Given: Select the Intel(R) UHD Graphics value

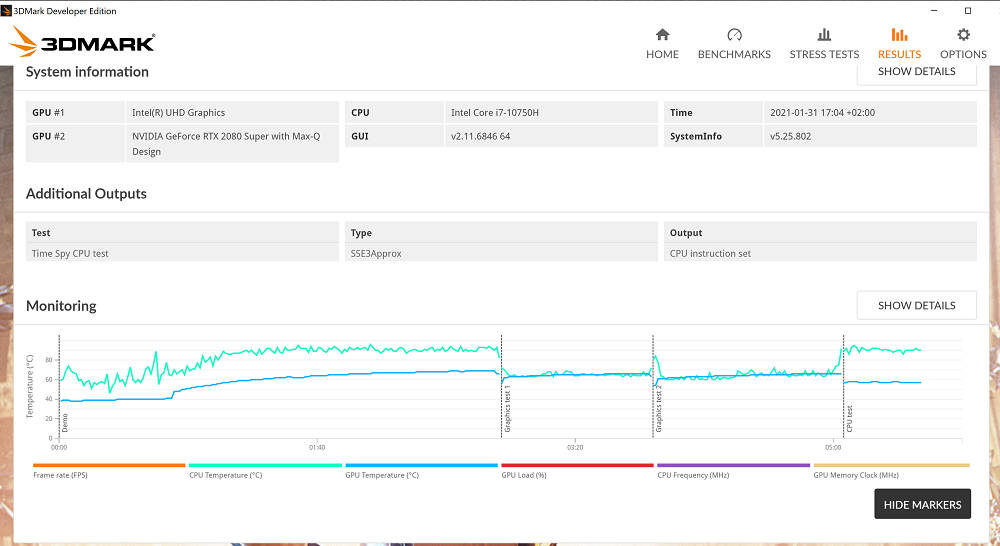Looking at the screenshot, I should point(179,112).
